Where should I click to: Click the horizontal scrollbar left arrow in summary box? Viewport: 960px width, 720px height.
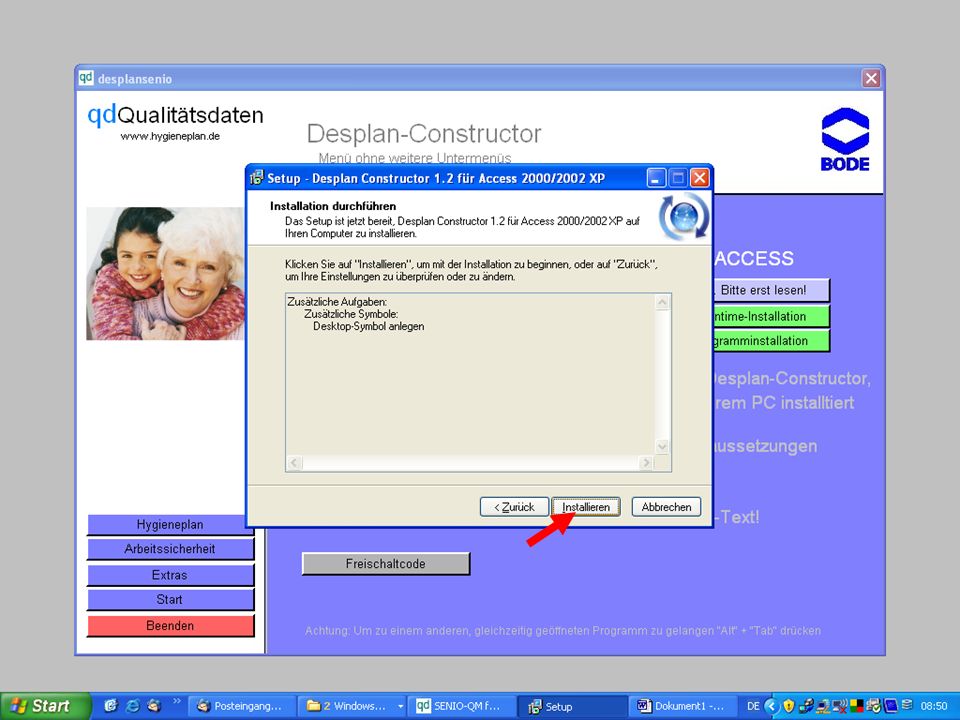[x=294, y=463]
